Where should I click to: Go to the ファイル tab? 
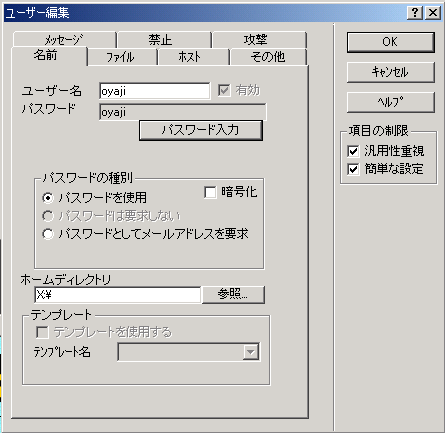click(122, 57)
